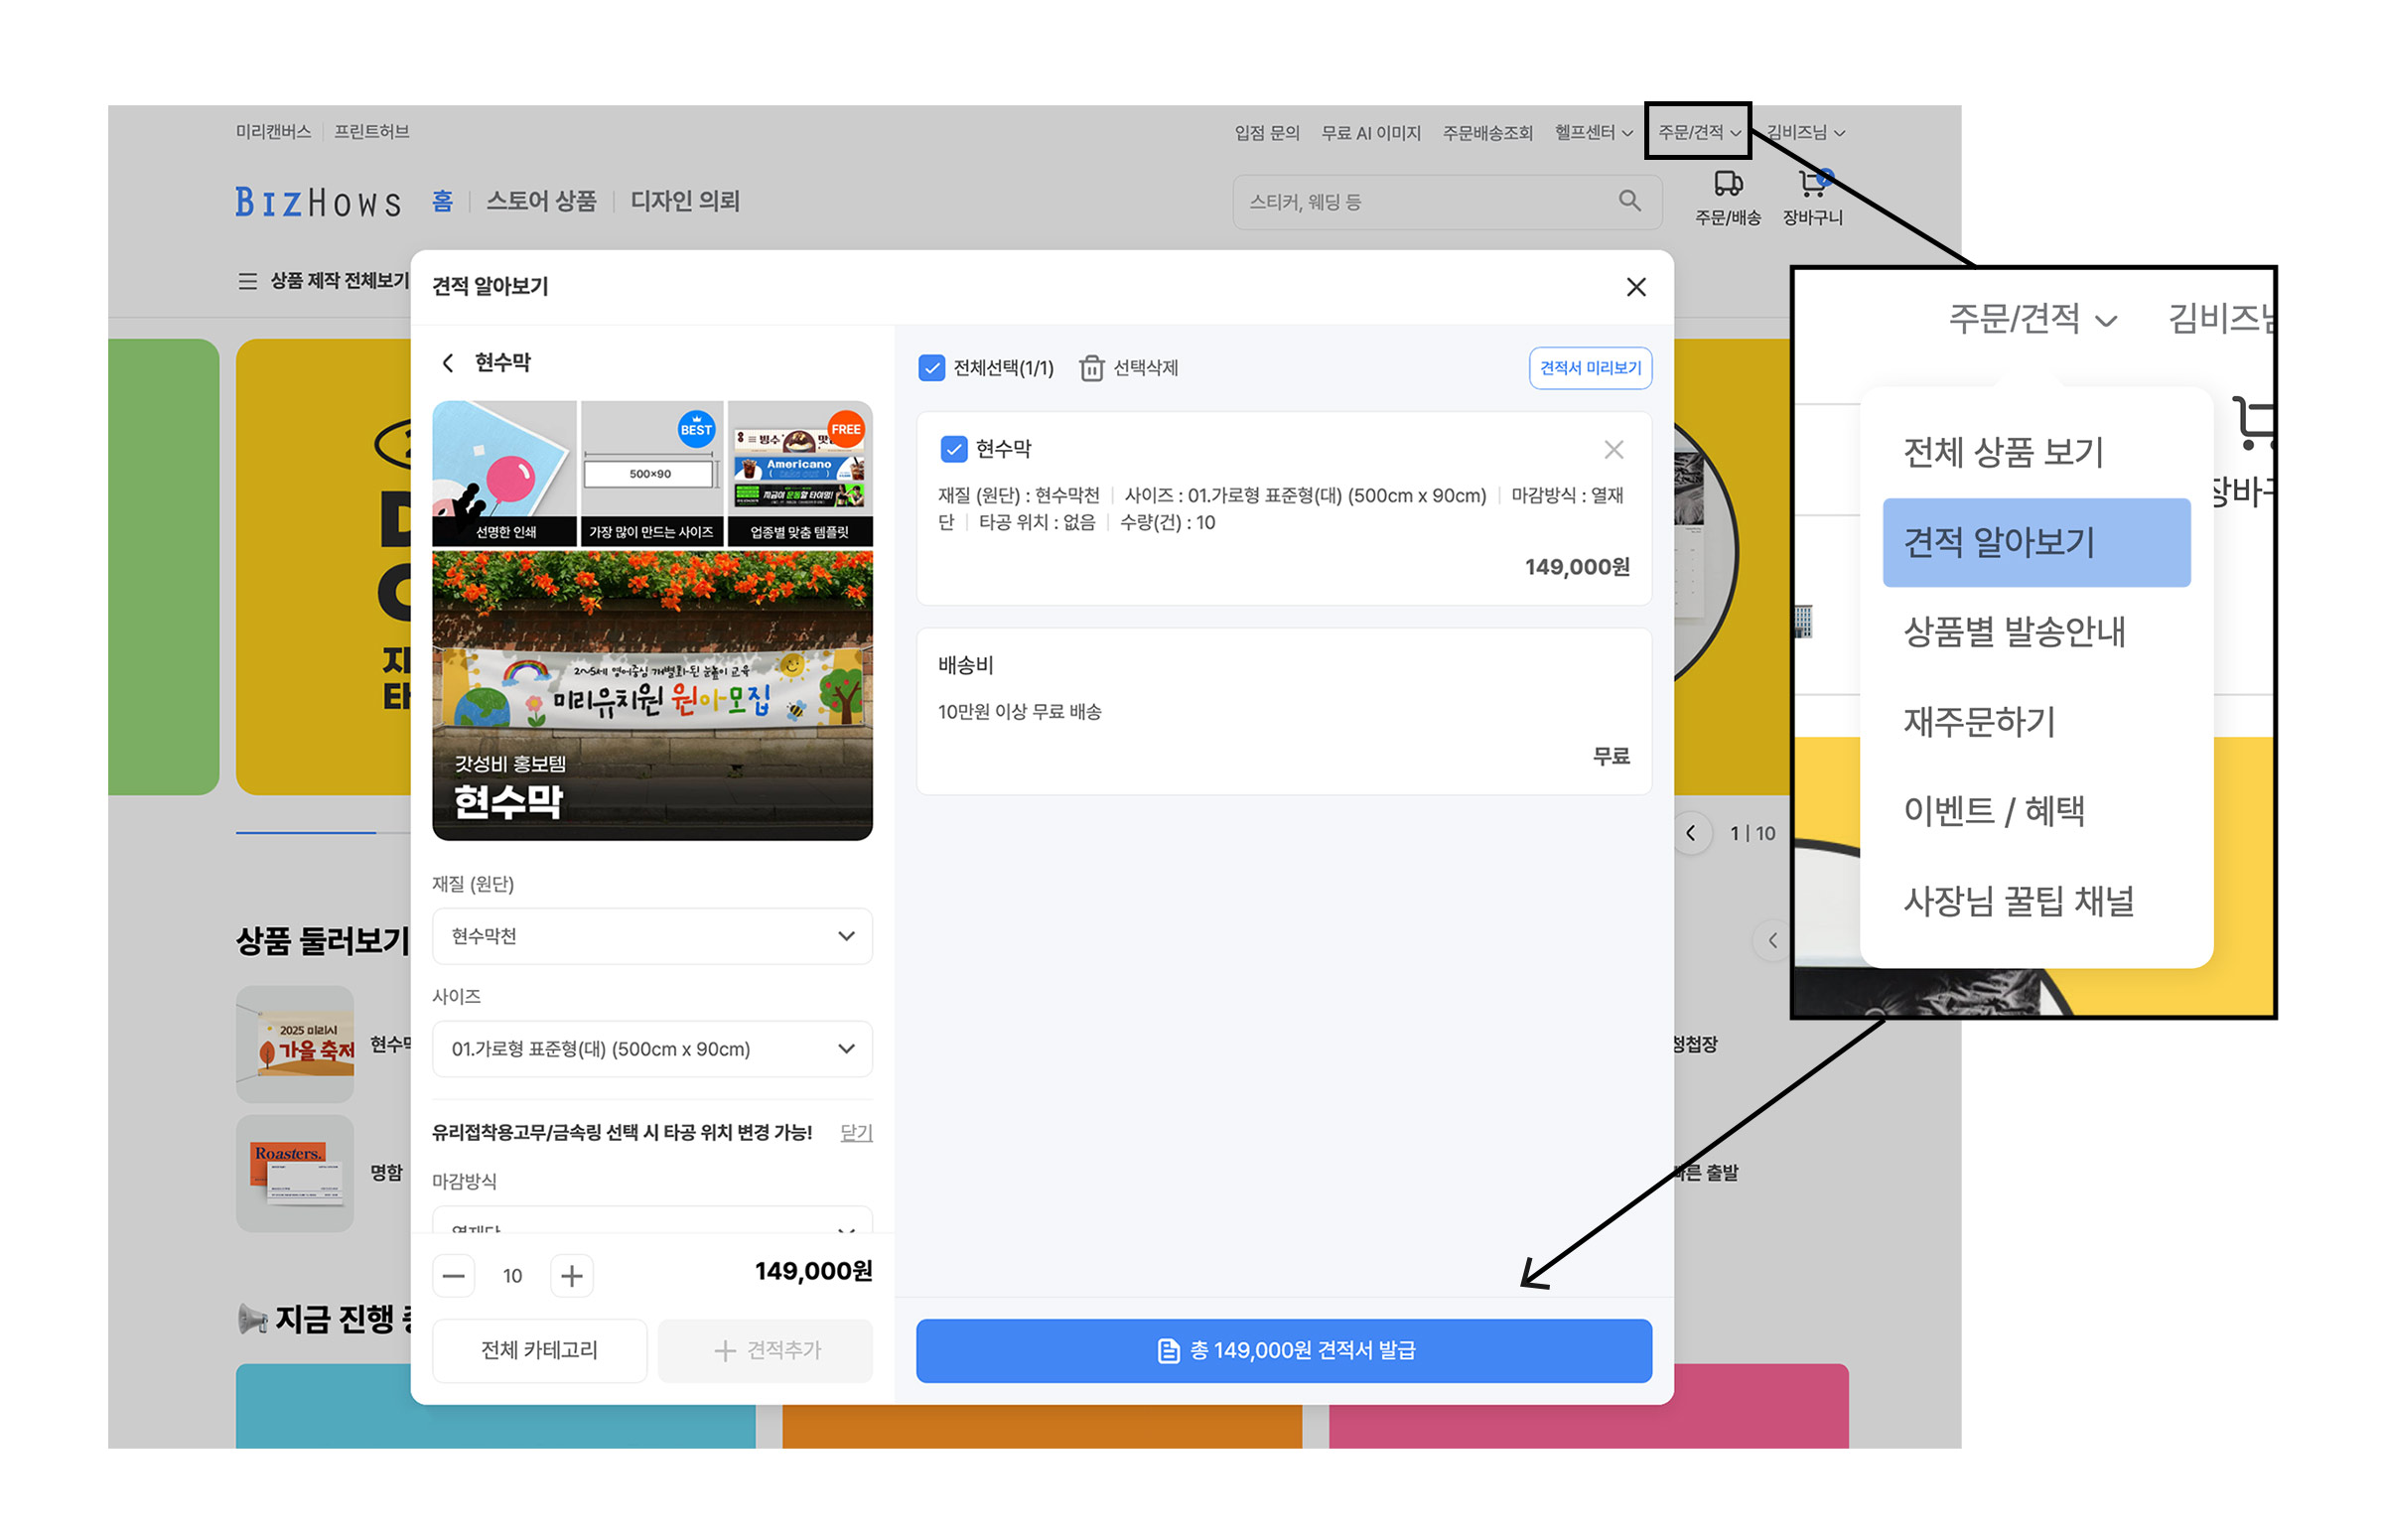Image resolution: width=2383 pixels, height=1540 pixels.
Task: Expand the 재질 현수막천 dropdown
Action: click(652, 936)
